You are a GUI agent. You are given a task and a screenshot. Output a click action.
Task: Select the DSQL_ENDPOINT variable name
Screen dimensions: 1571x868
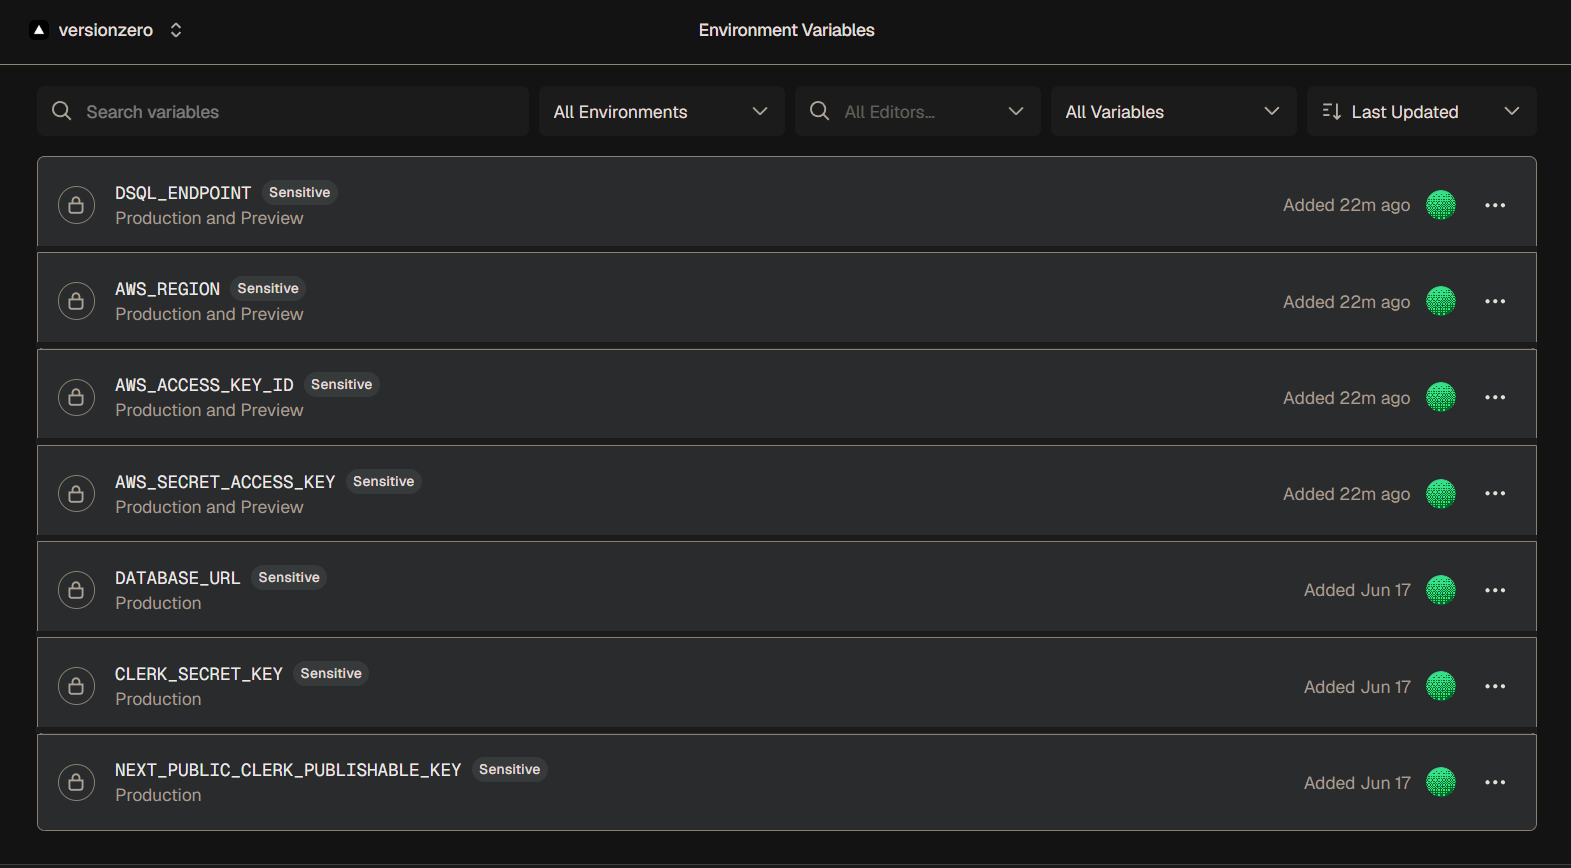point(183,193)
